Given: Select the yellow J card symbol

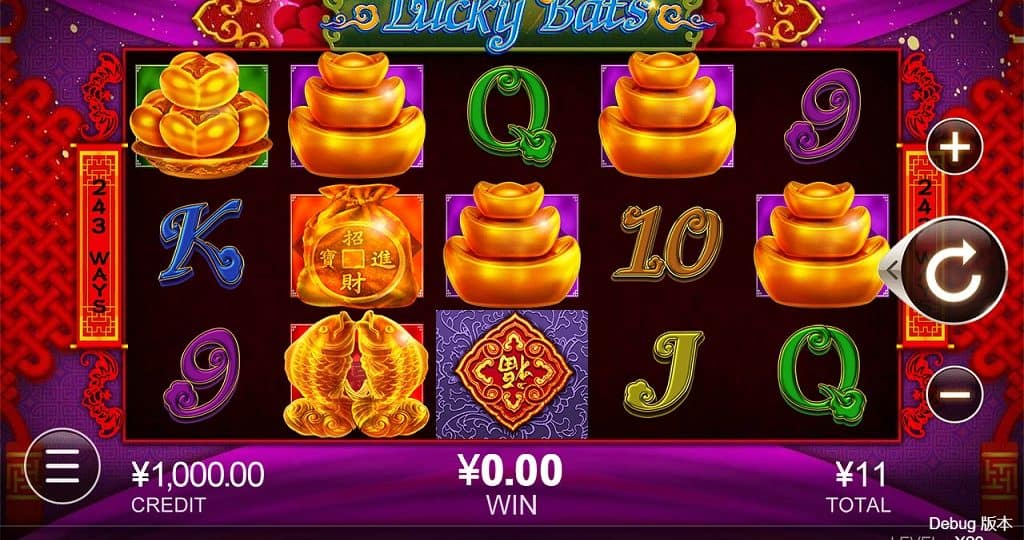Looking at the screenshot, I should [664, 373].
